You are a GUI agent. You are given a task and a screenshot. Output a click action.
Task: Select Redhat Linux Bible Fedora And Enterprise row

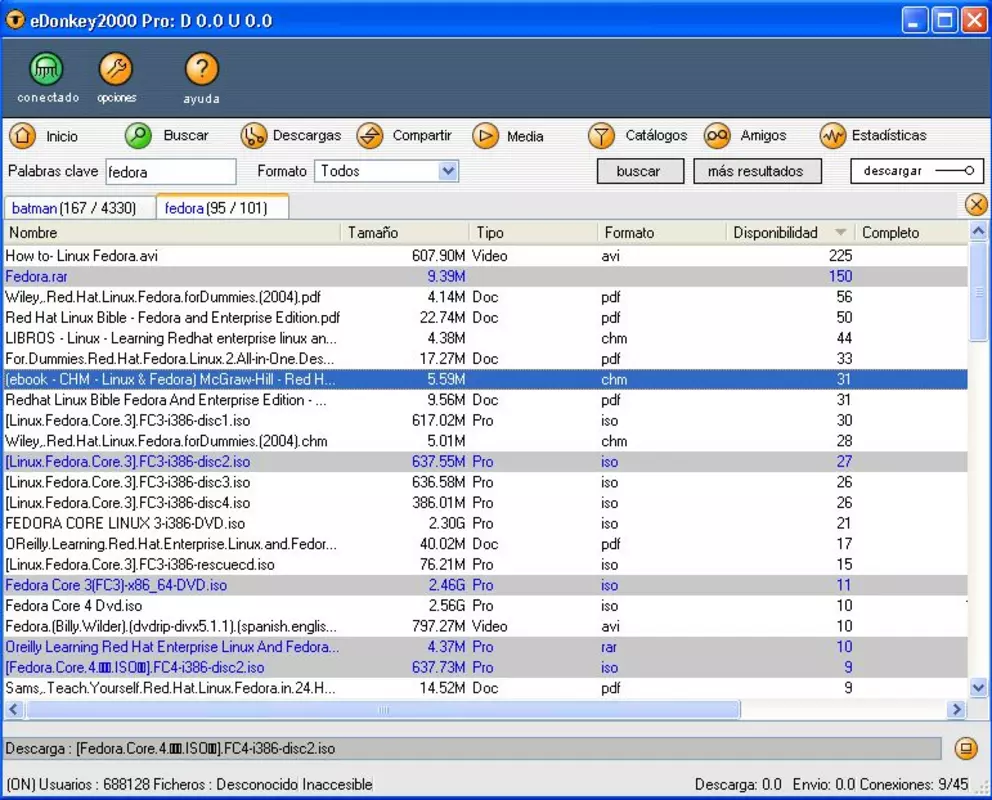click(486, 400)
